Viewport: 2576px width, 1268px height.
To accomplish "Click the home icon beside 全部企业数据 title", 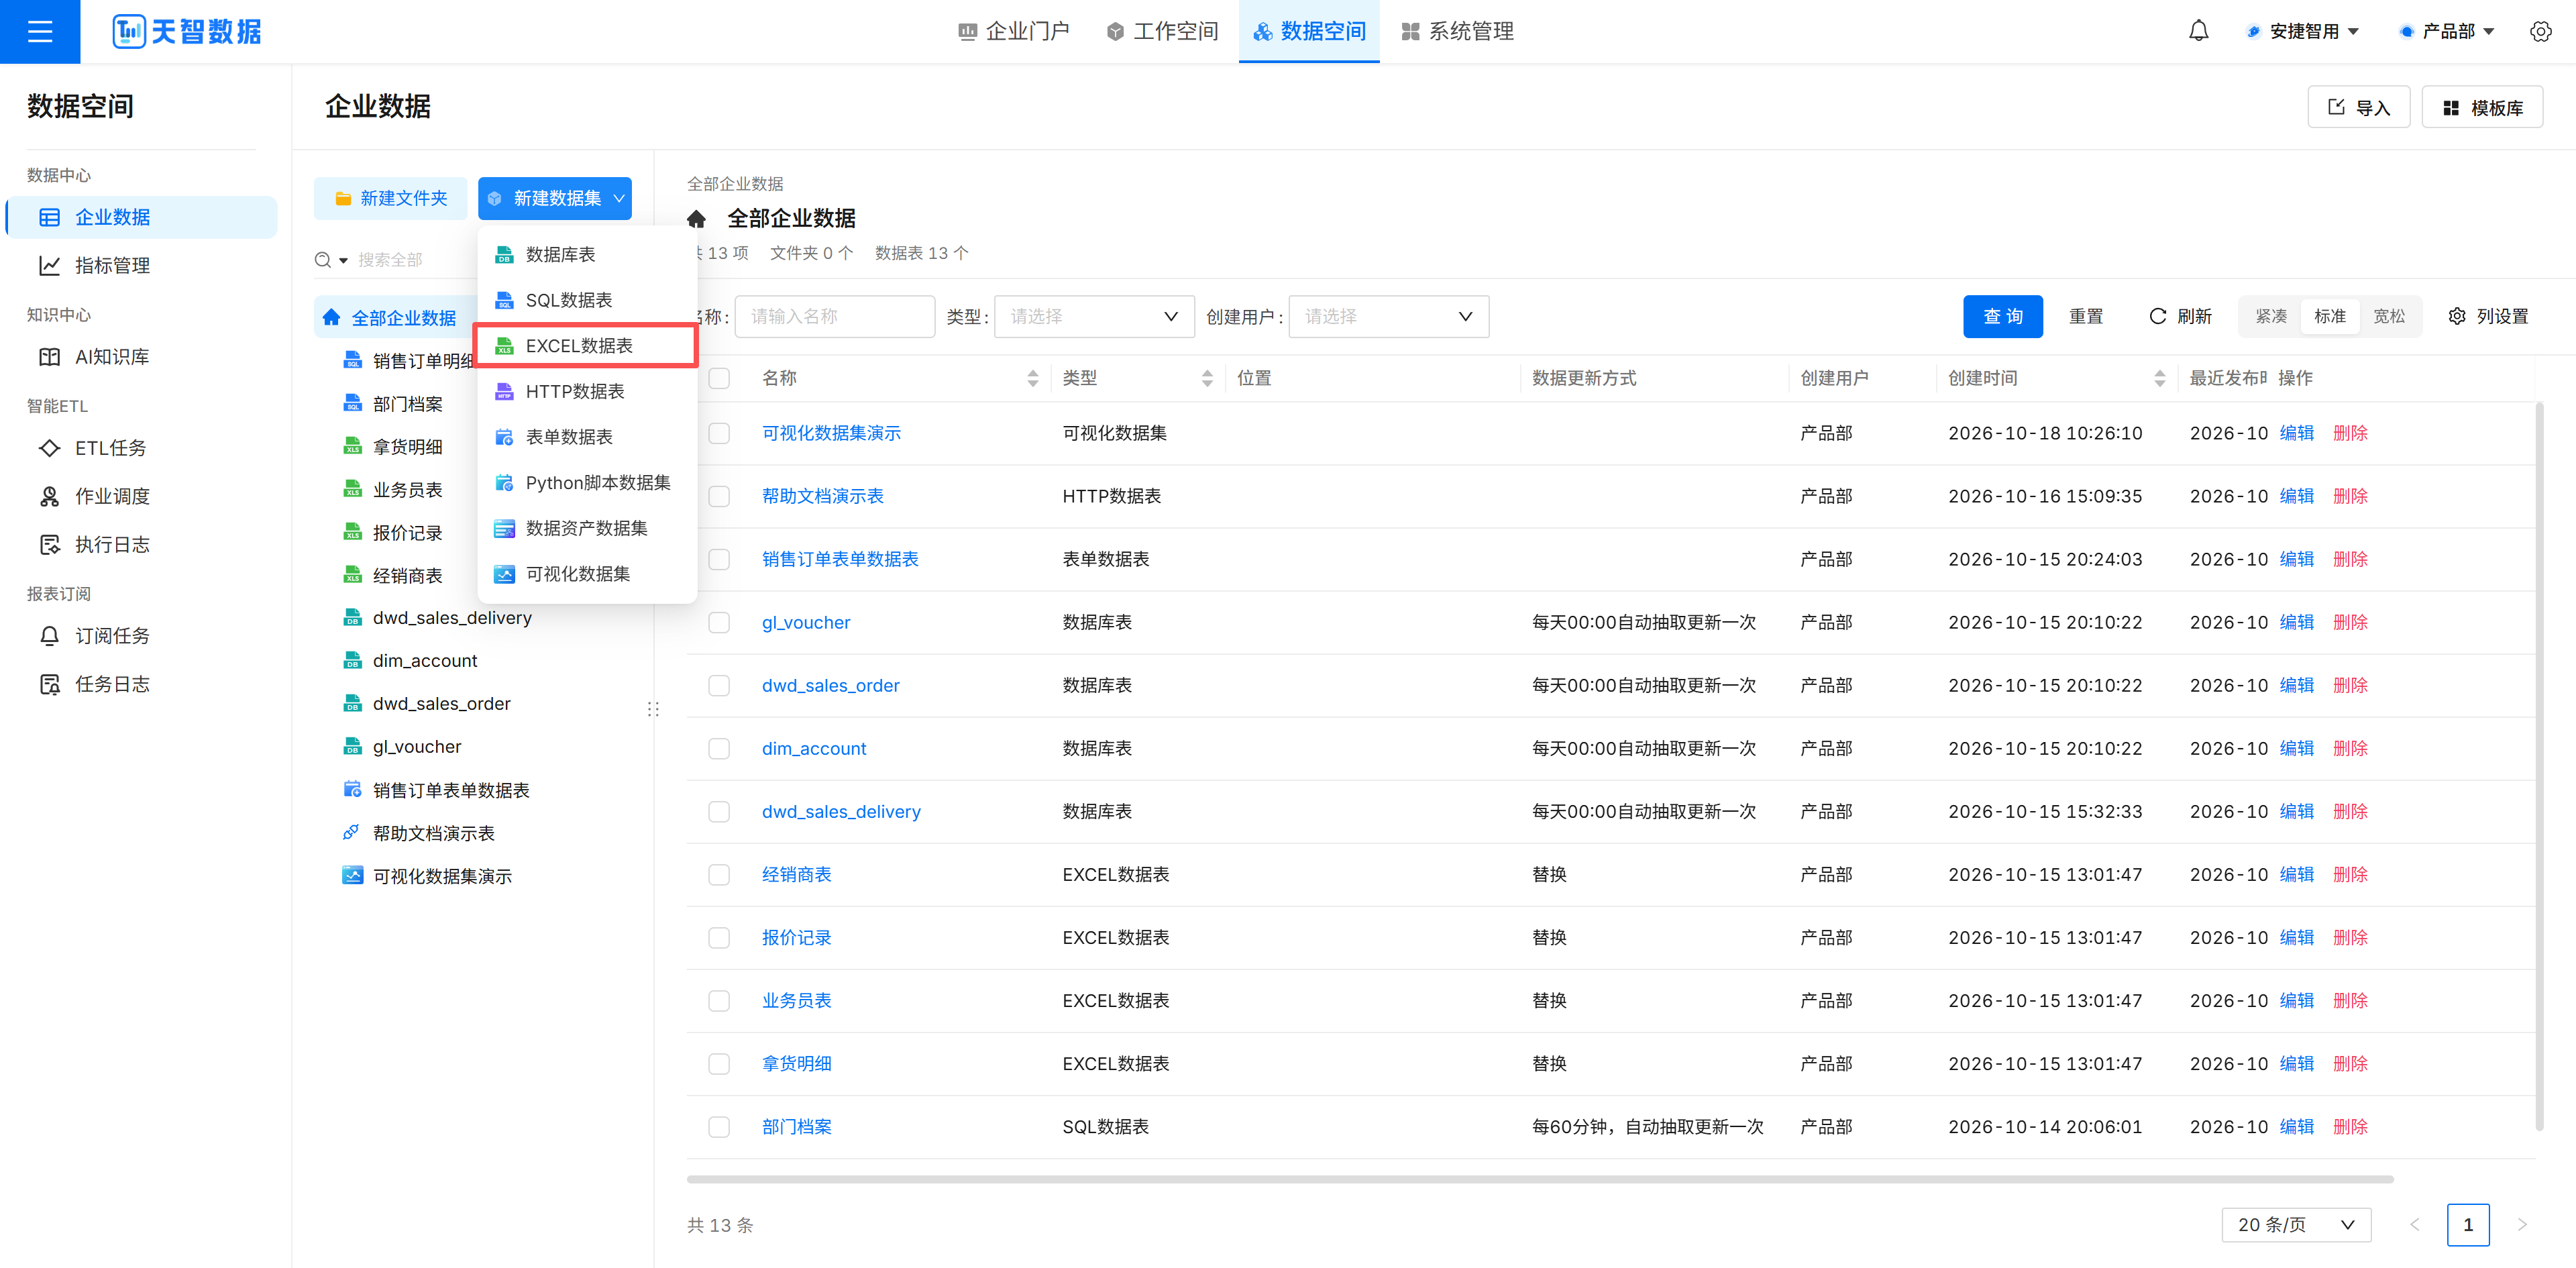I will 697,218.
